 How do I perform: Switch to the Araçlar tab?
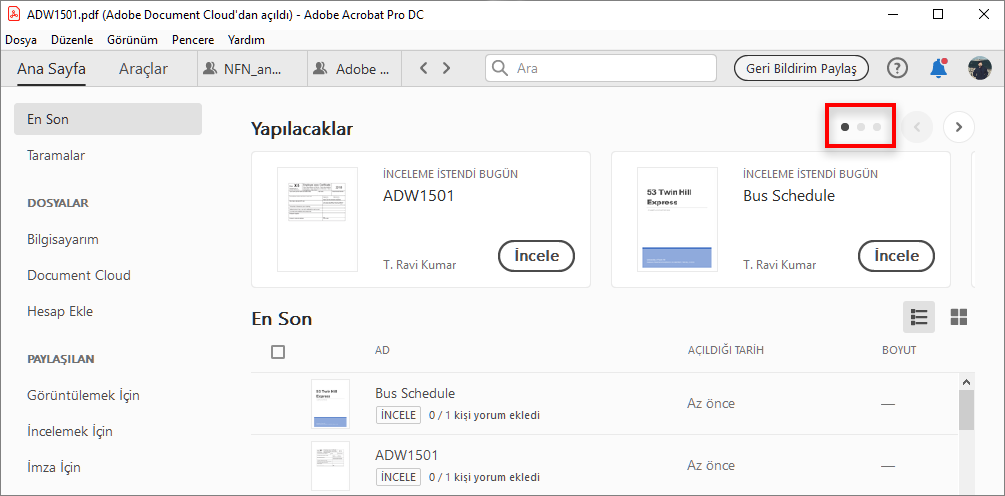pyautogui.click(x=143, y=69)
